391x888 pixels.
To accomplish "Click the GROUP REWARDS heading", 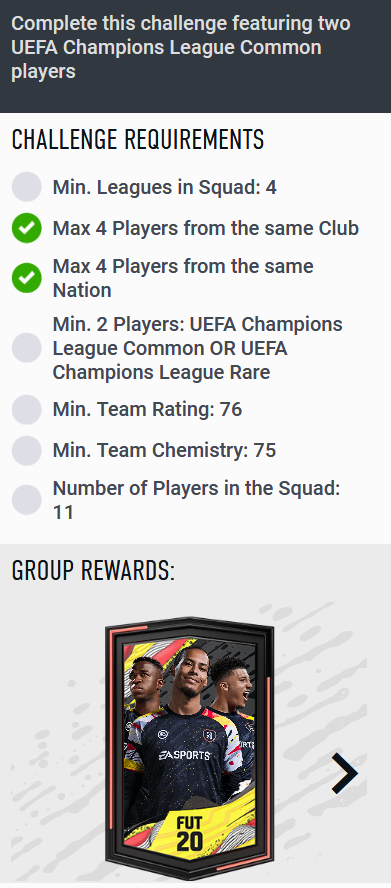I will 94,571.
